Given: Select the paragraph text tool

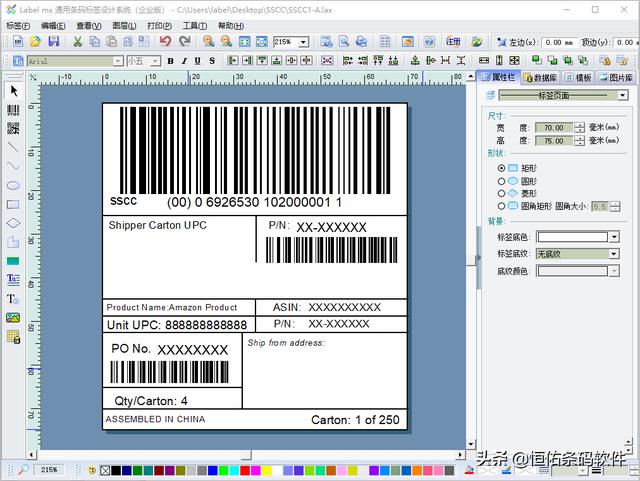Looking at the screenshot, I should click(13, 279).
